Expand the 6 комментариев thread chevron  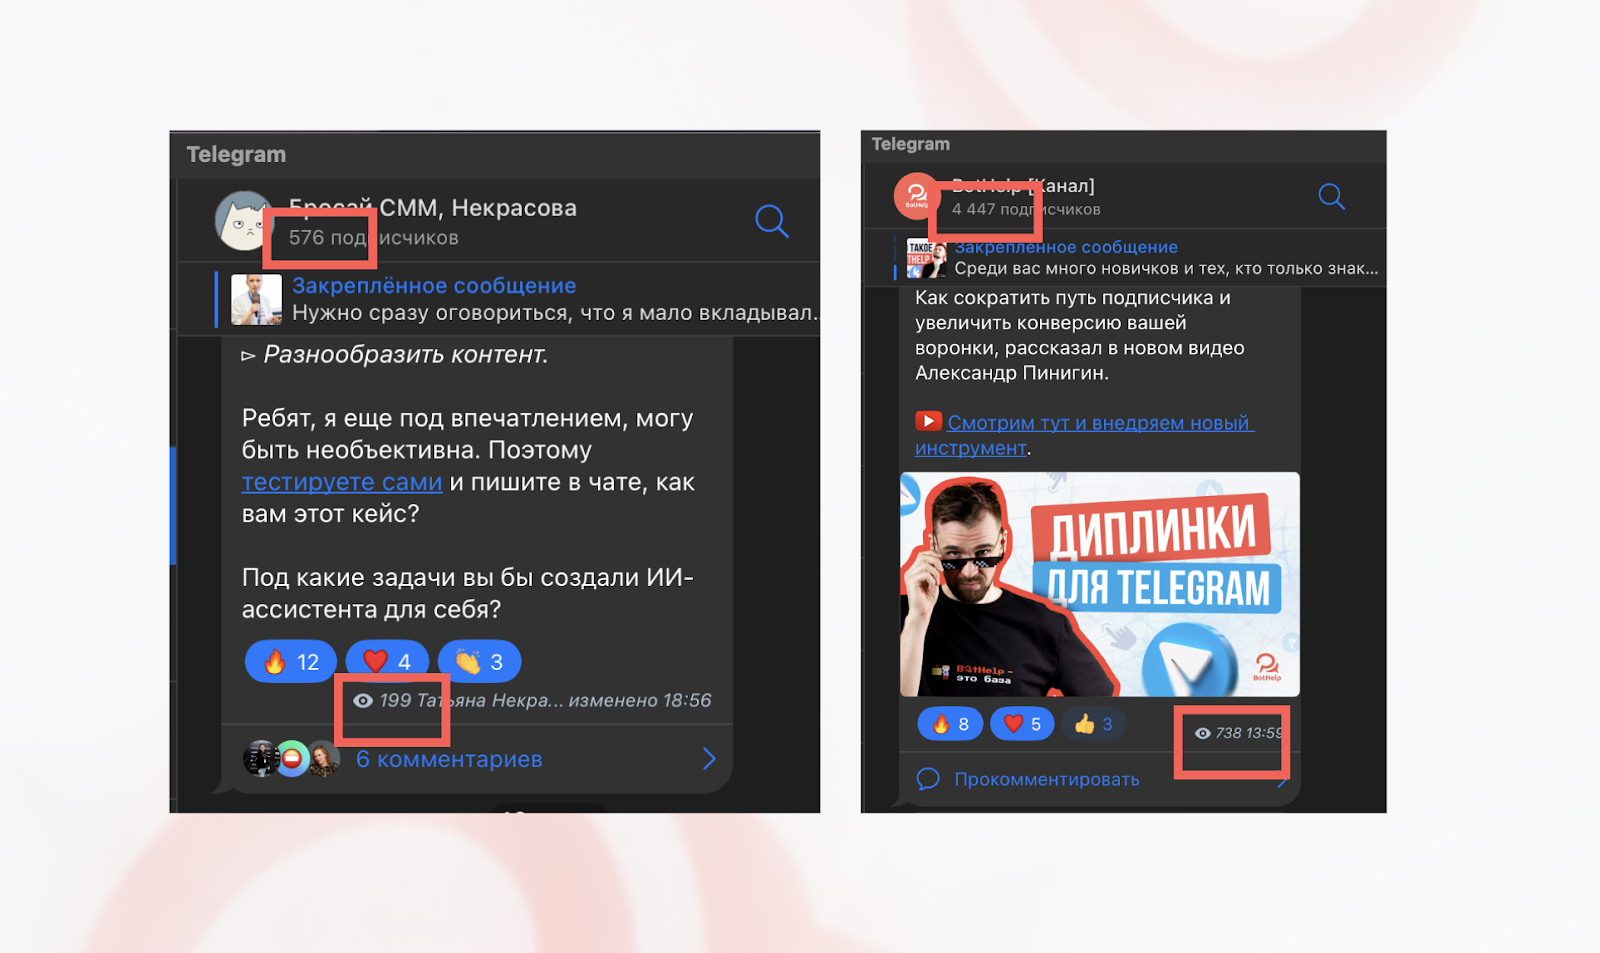(709, 759)
